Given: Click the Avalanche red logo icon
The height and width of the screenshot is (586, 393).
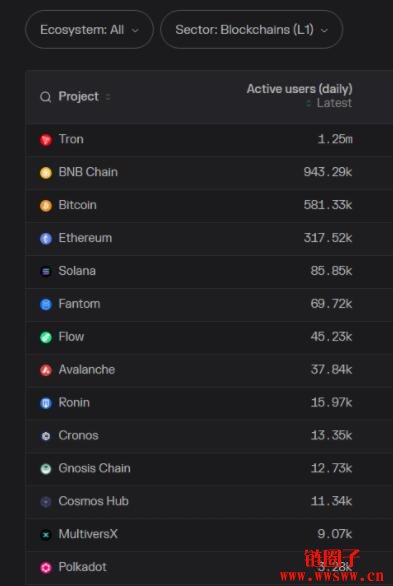Looking at the screenshot, I should (46, 370).
